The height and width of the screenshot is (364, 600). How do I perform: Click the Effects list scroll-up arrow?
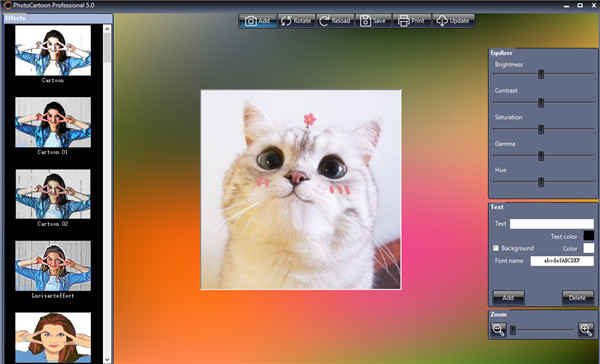point(107,29)
